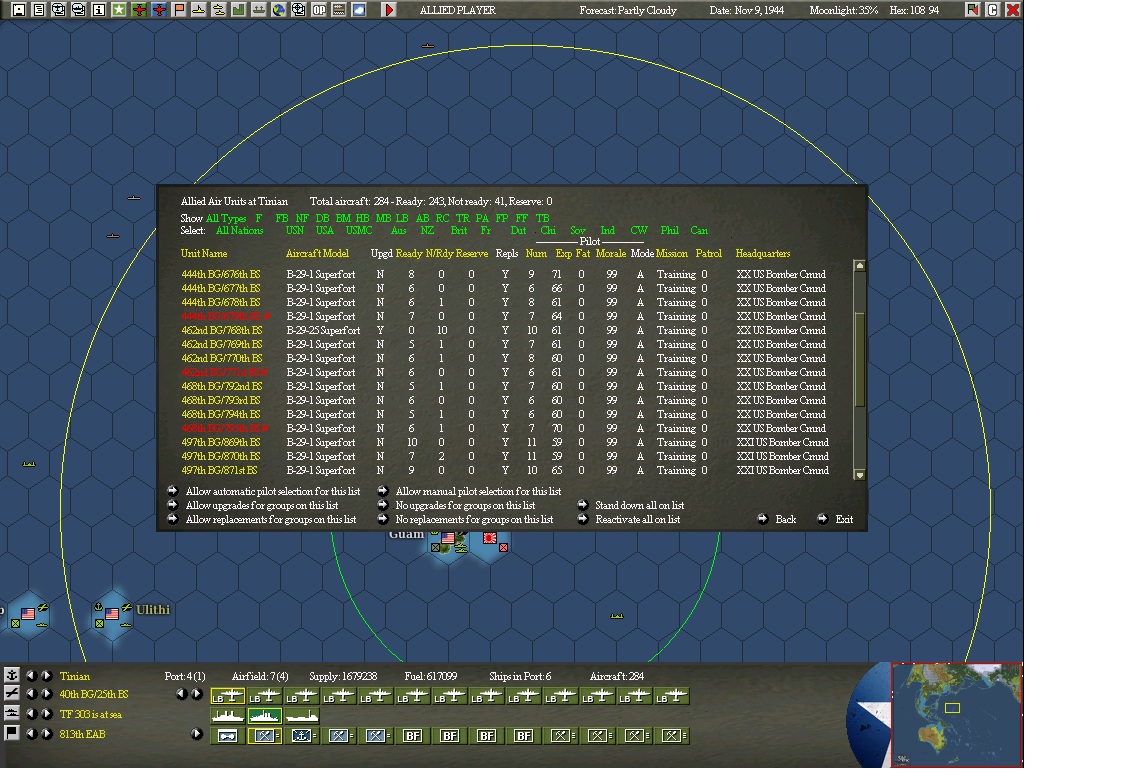Screen dimensions: 1137x774
Task: Click the 'C' icon at top right
Action: 993,10
